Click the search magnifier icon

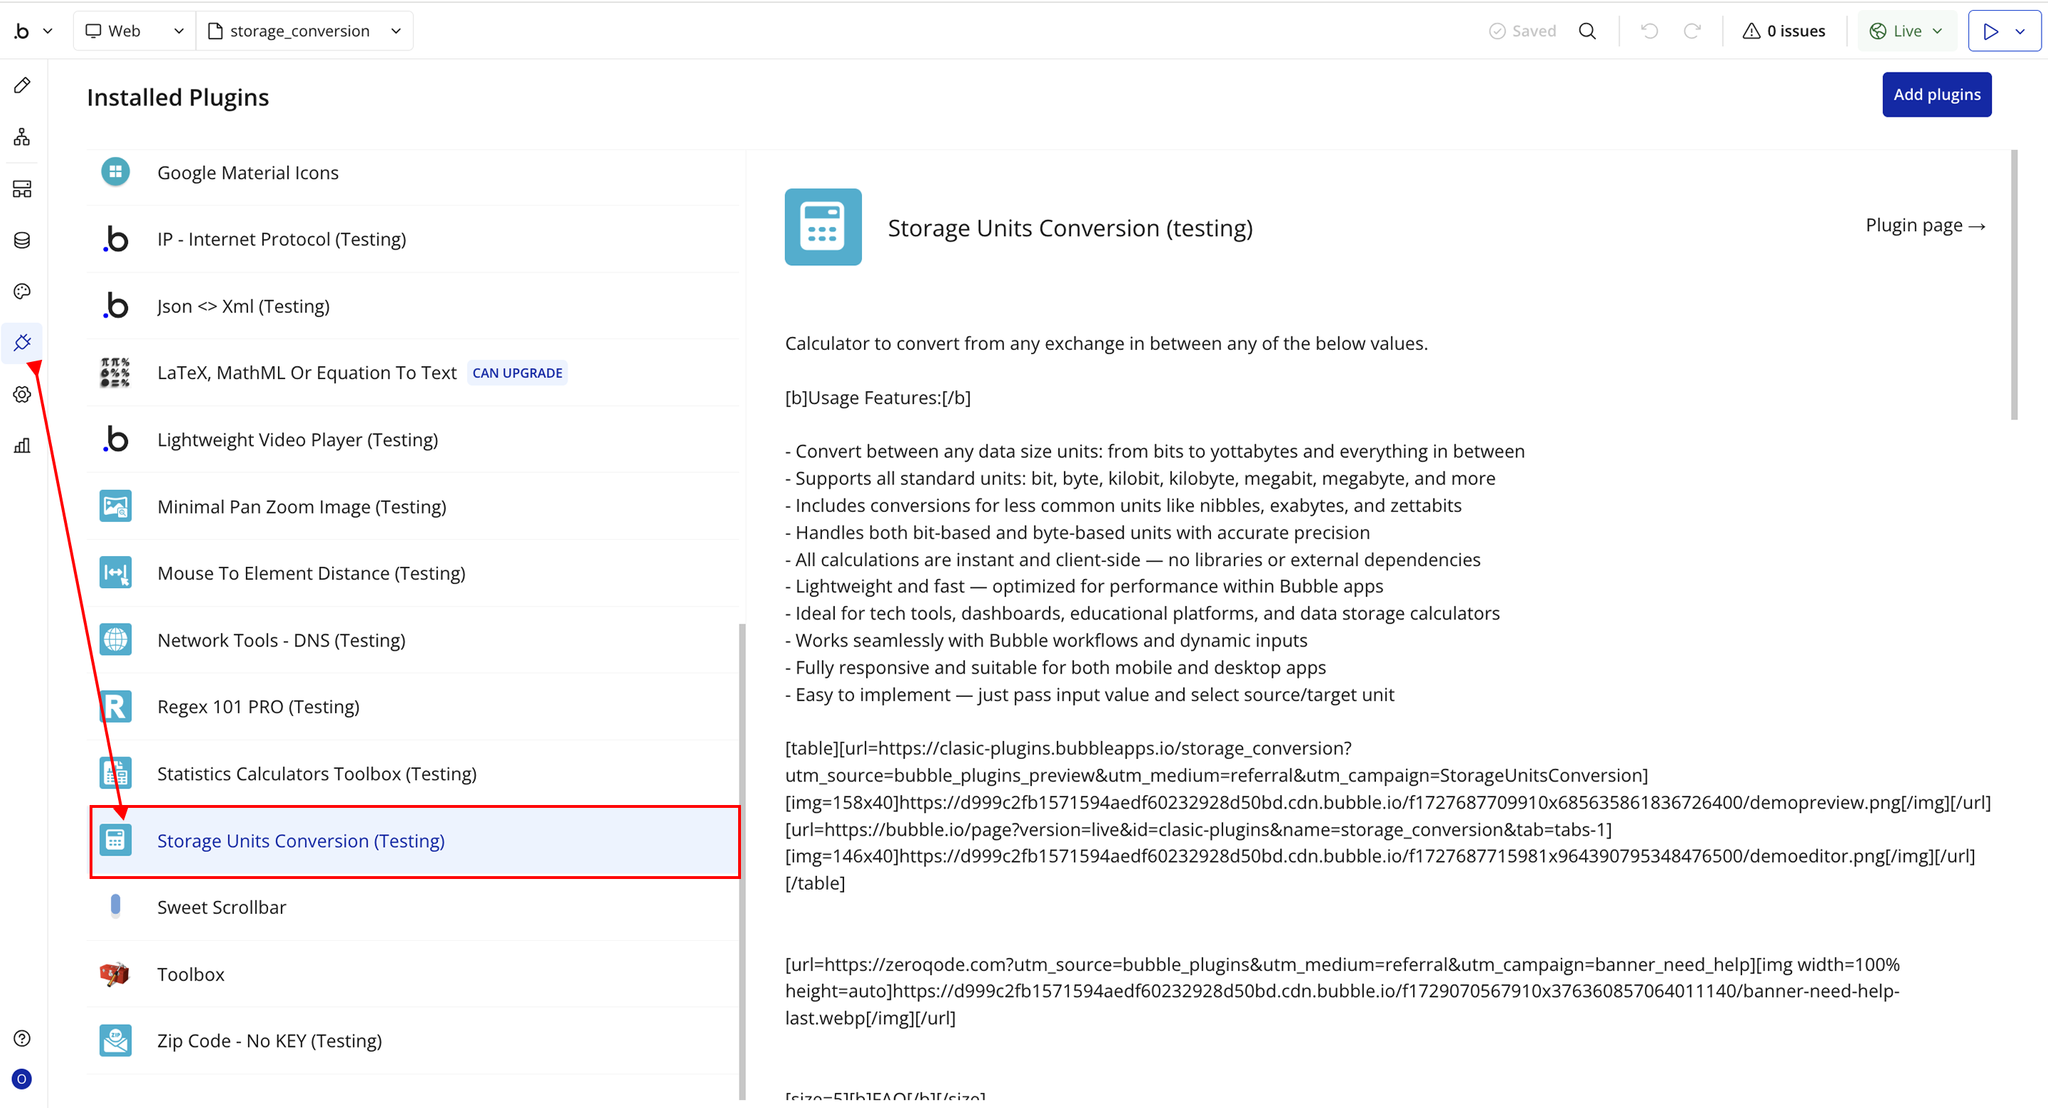coord(1587,31)
